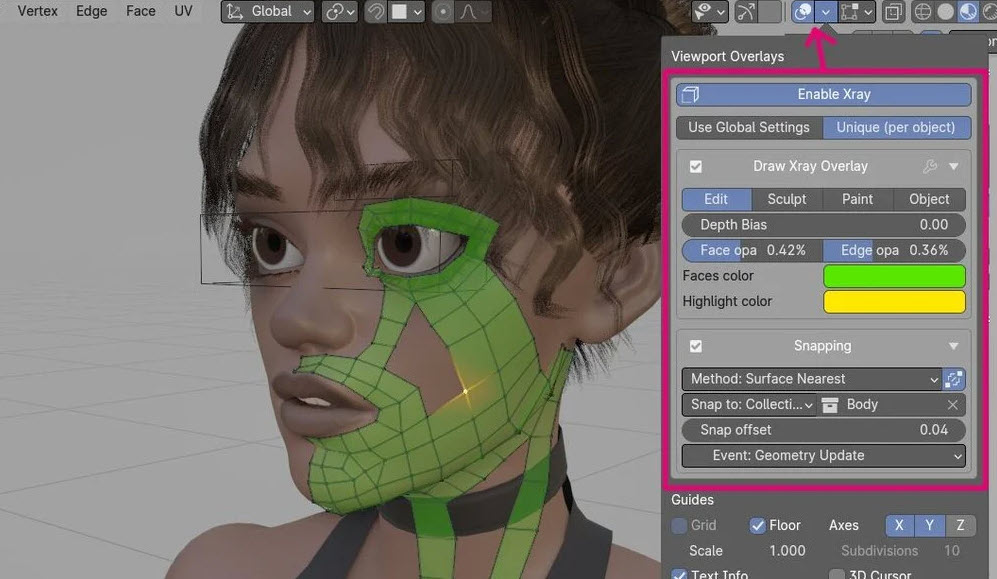Click Use Global Settings button

pyautogui.click(x=747, y=127)
